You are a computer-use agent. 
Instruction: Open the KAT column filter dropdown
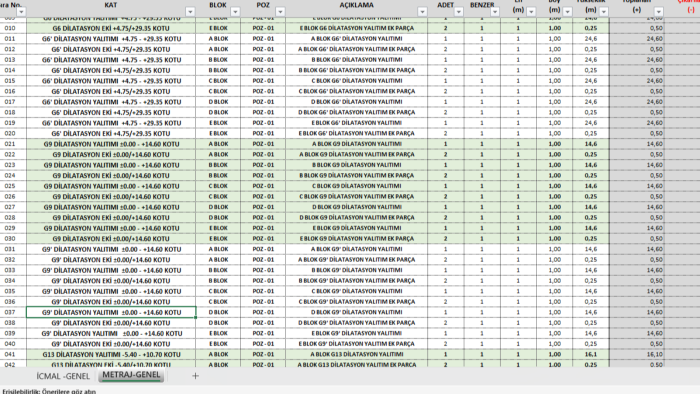tap(190, 12)
